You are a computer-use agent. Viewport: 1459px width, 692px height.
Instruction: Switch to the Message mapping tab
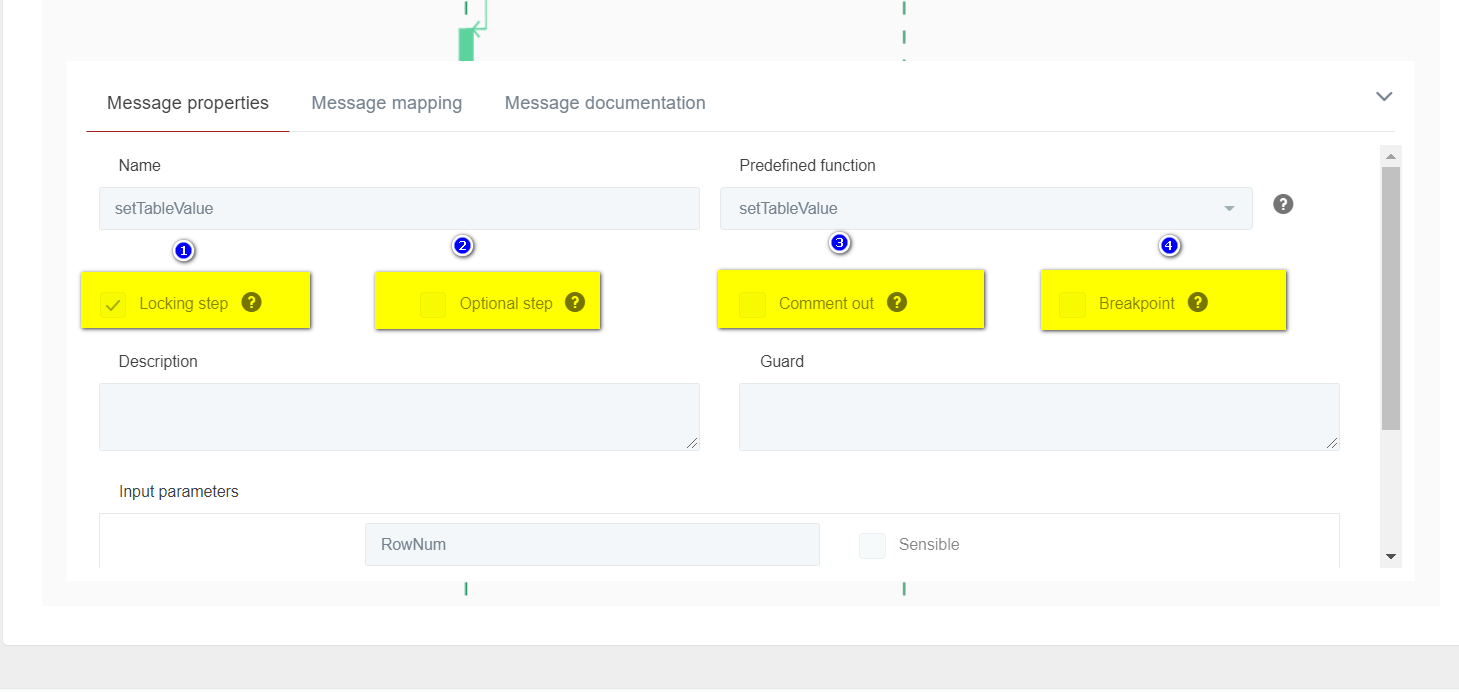click(x=386, y=103)
